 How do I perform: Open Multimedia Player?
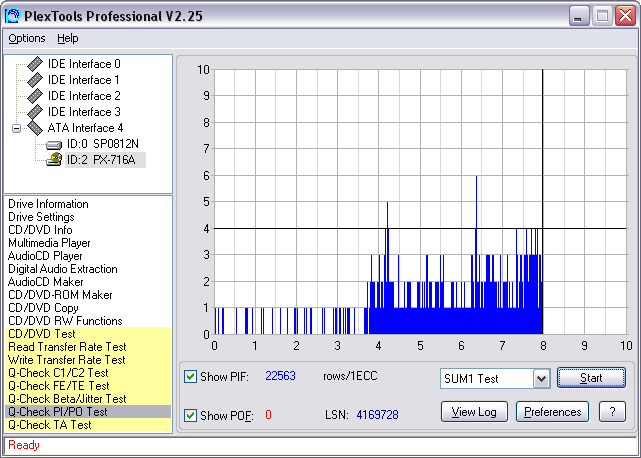[49, 243]
